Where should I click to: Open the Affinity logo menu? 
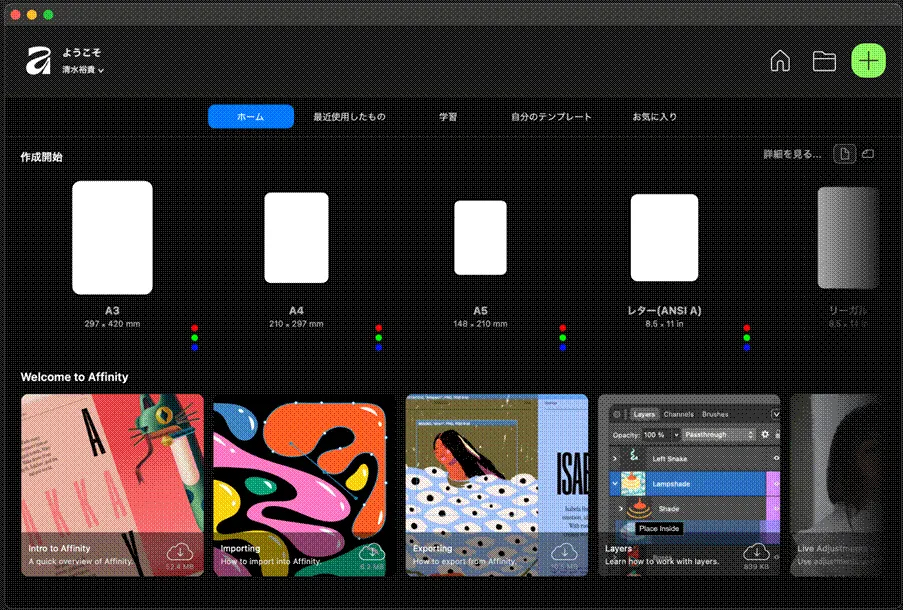[36, 62]
